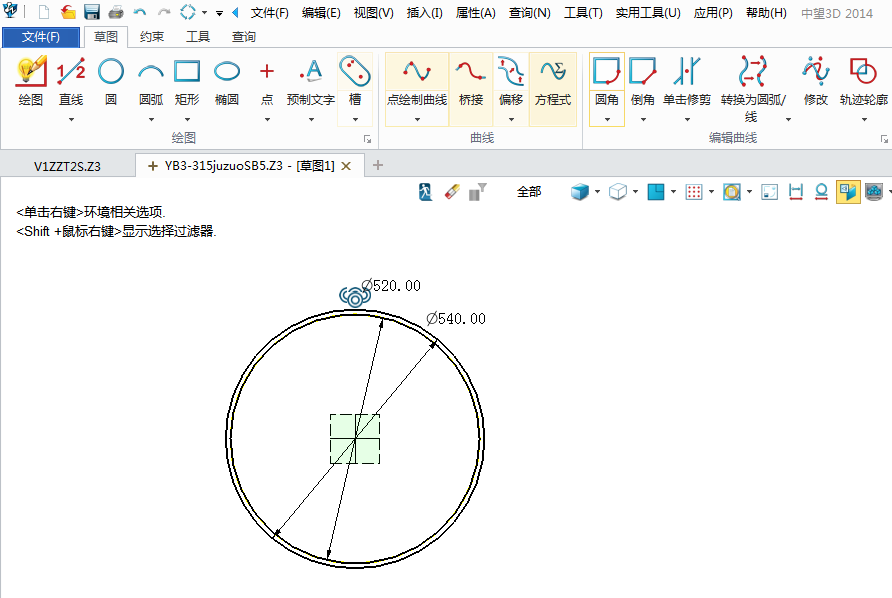Image resolution: width=892 pixels, height=598 pixels.
Task: Open a new document tab with plus
Action: coord(378,165)
